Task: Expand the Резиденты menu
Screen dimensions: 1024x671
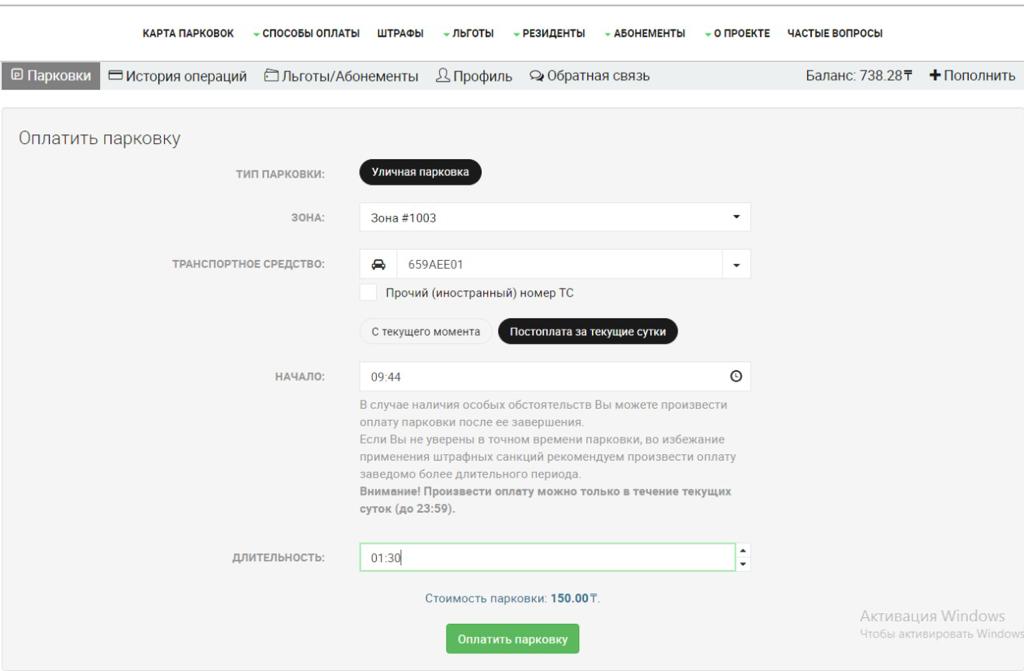Action: 549,33
